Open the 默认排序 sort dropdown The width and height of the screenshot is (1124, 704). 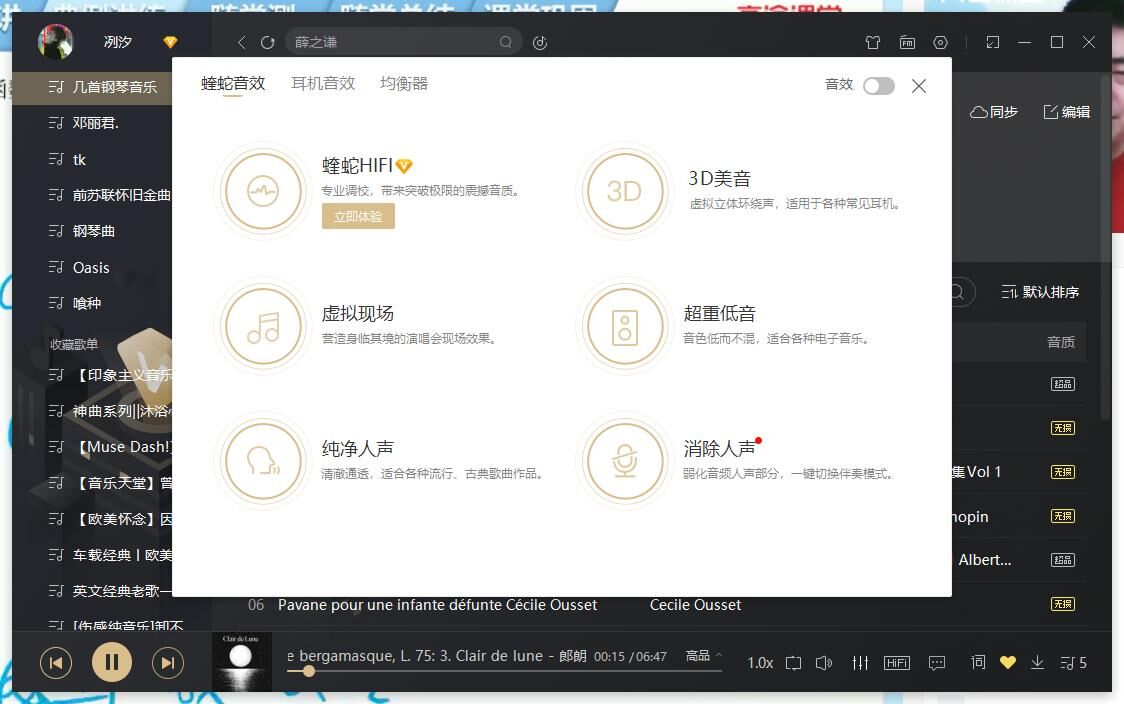[x=1041, y=292]
